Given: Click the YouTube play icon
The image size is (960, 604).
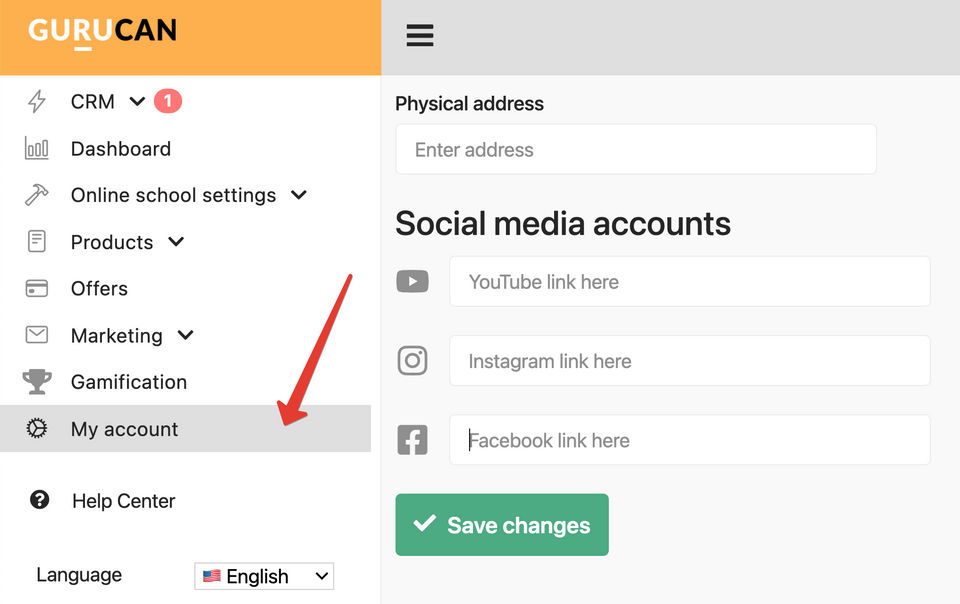Looking at the screenshot, I should point(413,281).
